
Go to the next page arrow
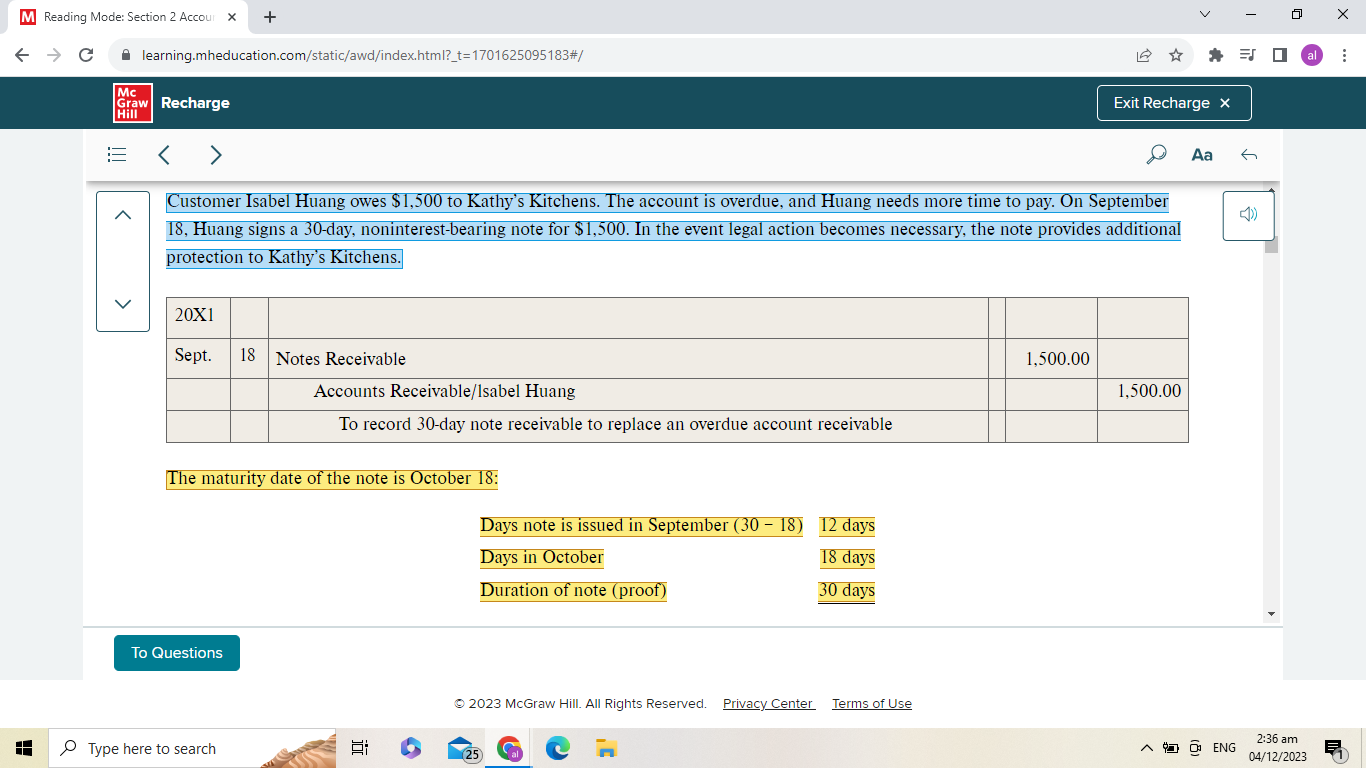pyautogui.click(x=216, y=155)
